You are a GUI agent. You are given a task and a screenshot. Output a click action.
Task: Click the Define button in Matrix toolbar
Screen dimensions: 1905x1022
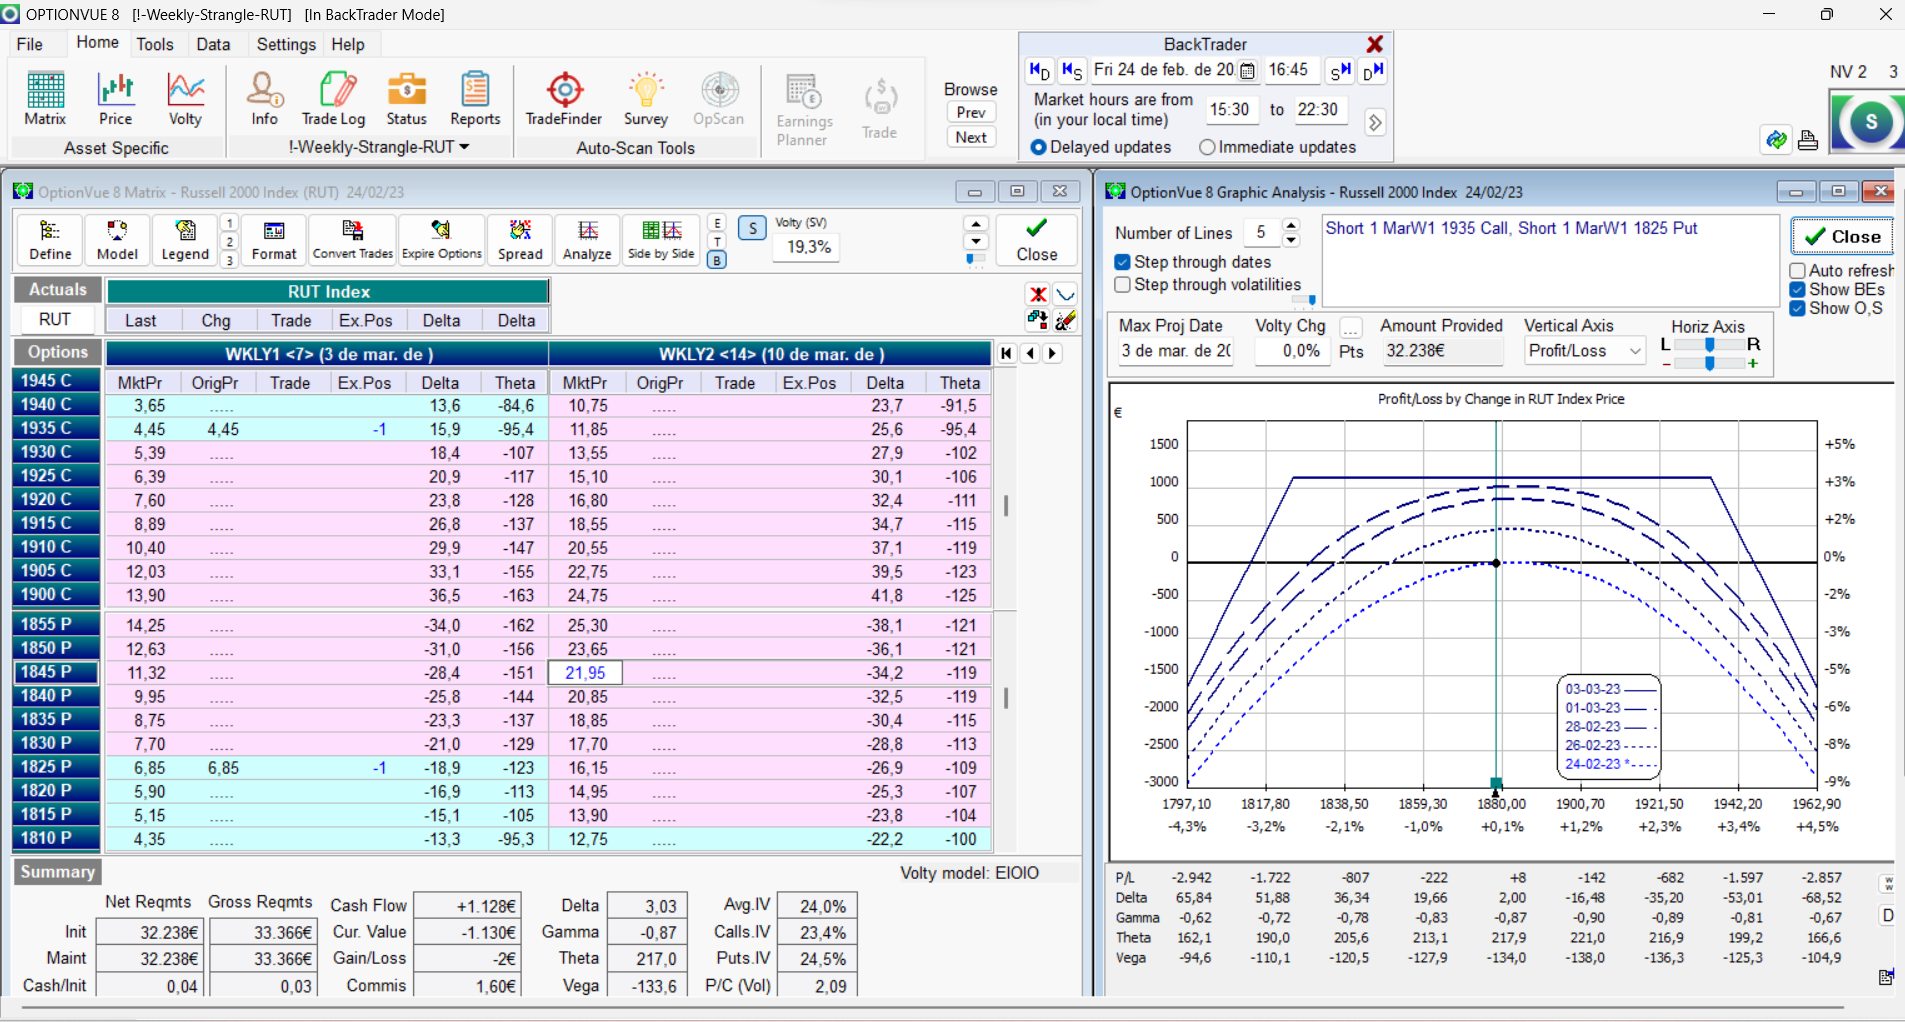[50, 241]
